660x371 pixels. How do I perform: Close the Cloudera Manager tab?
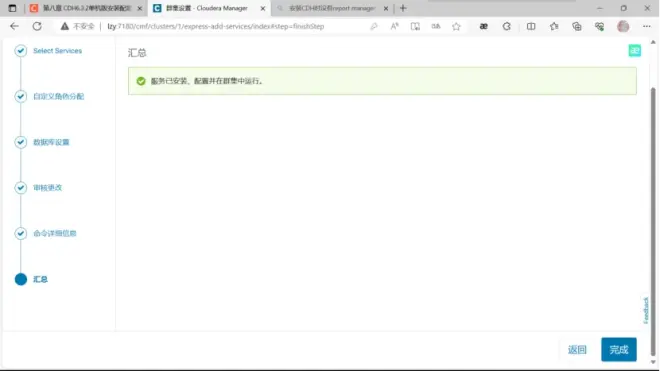click(263, 8)
